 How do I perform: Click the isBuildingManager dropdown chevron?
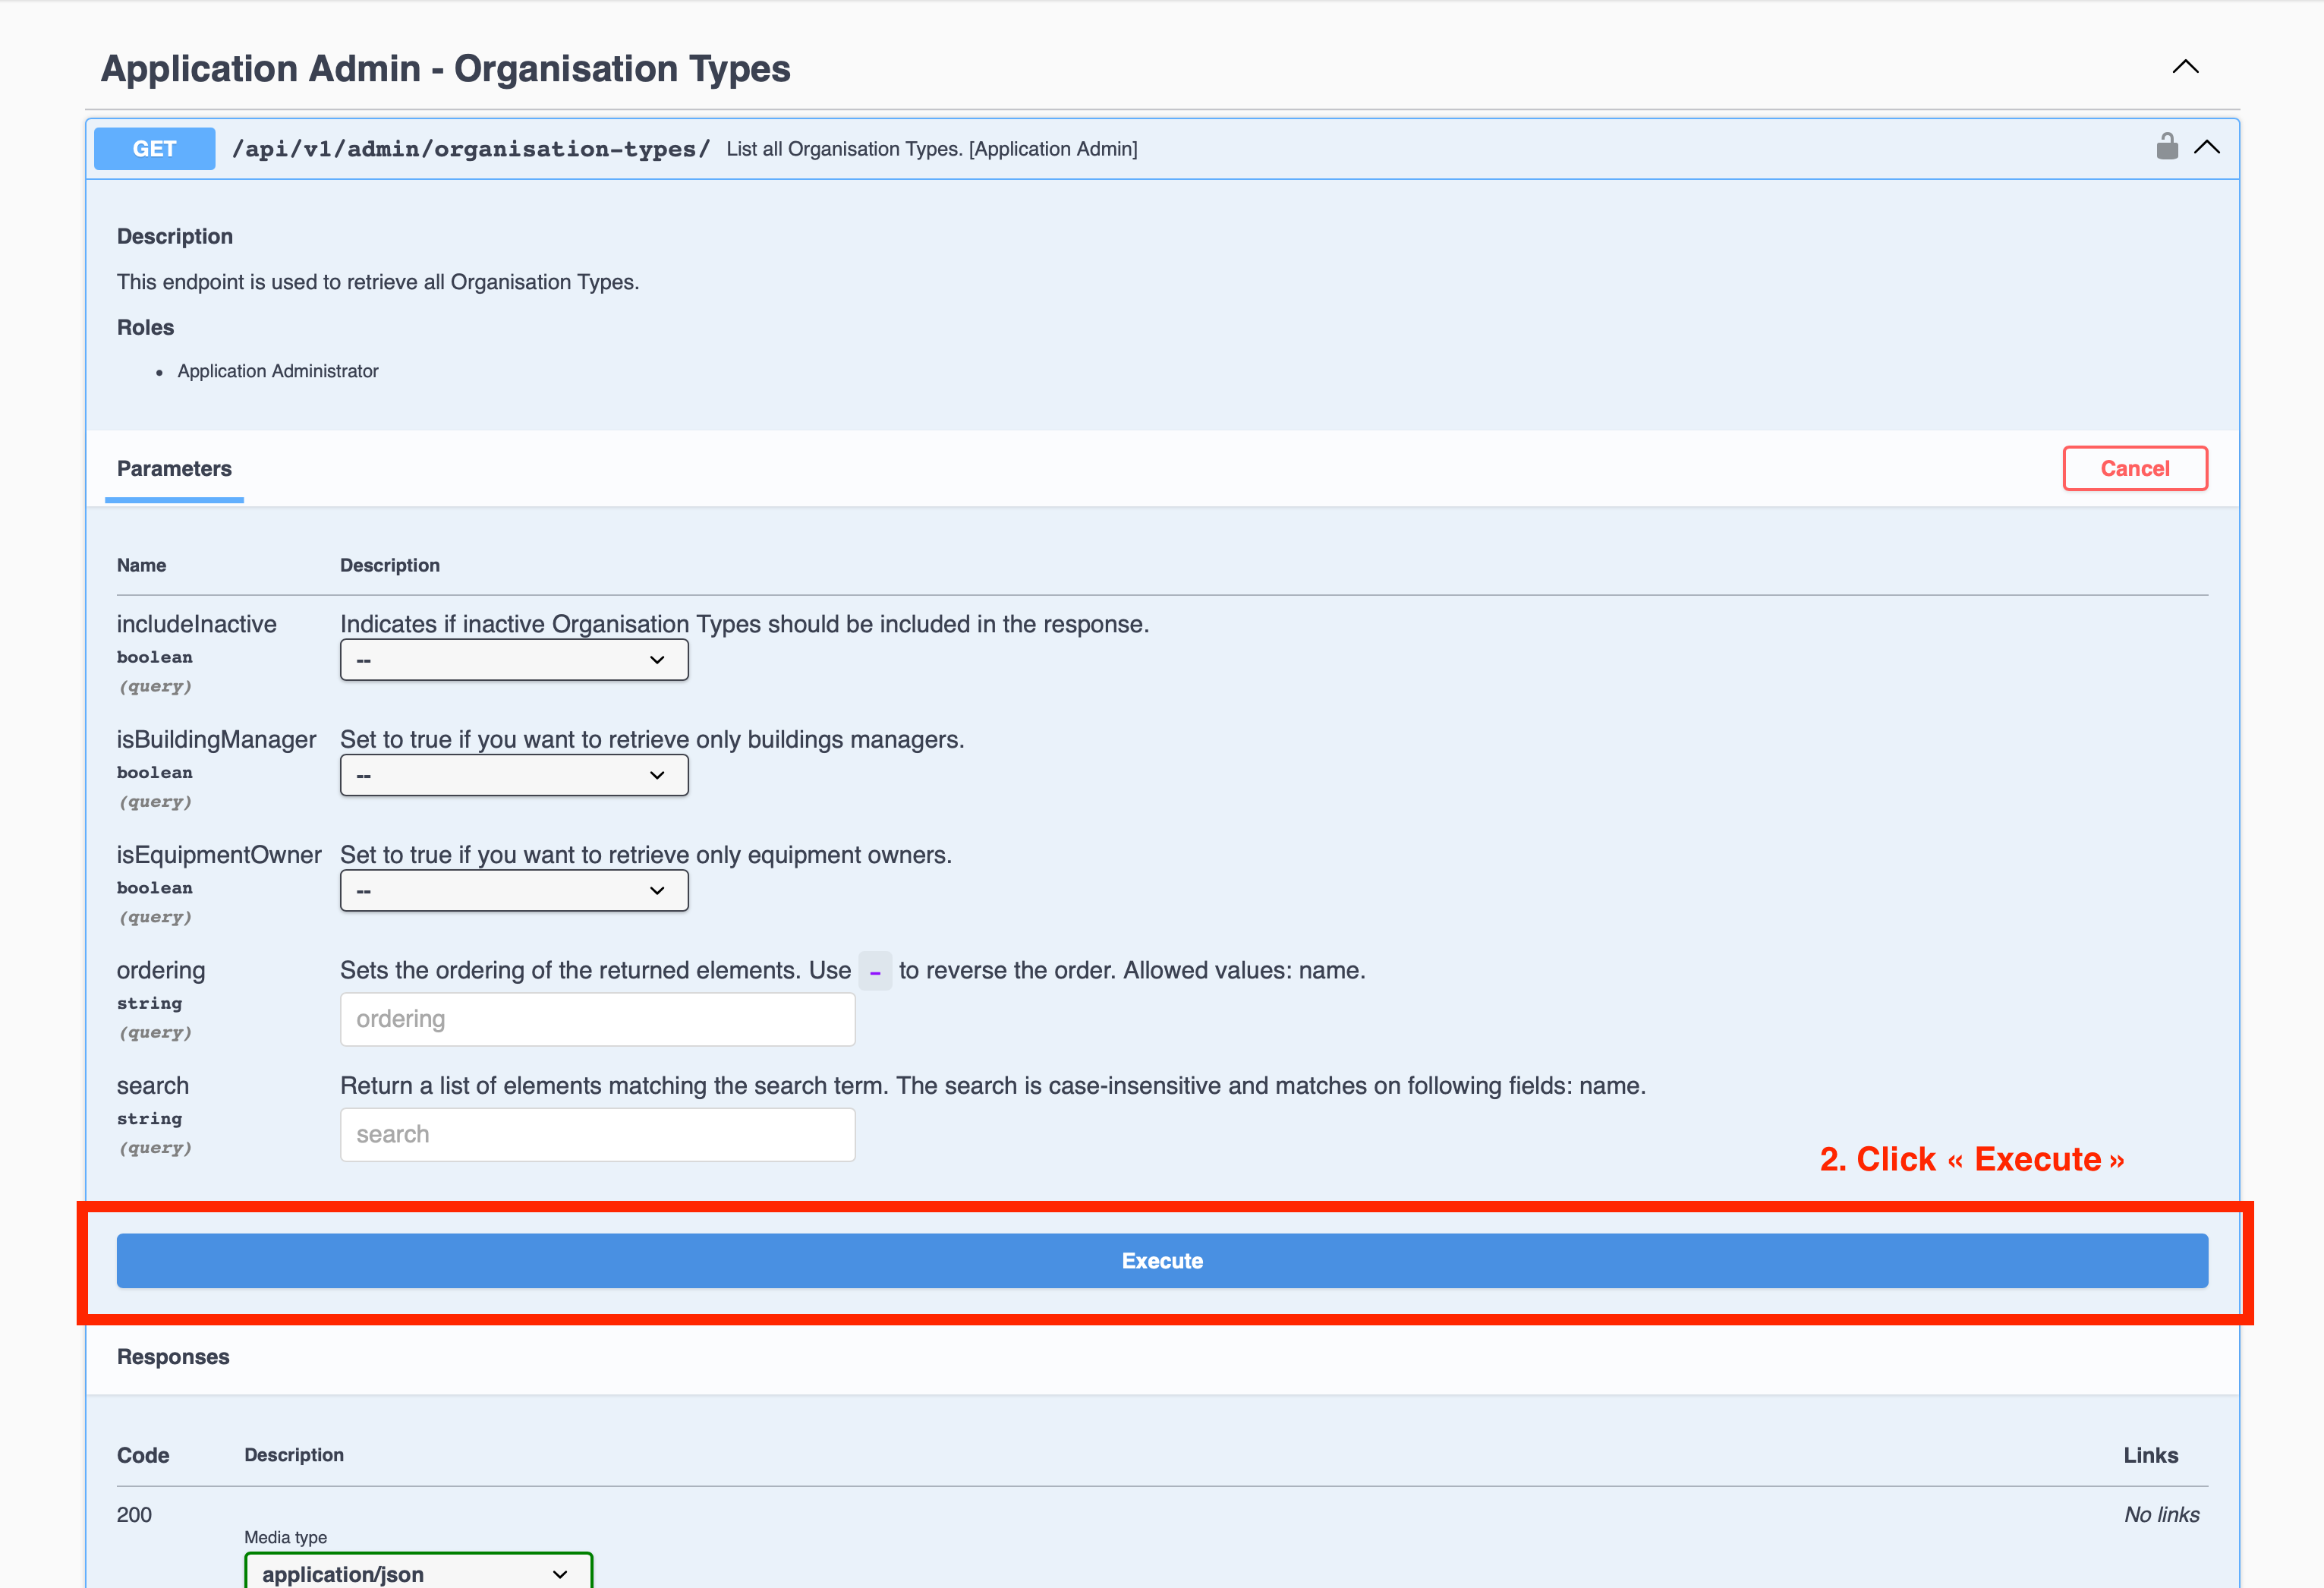pyautogui.click(x=657, y=775)
